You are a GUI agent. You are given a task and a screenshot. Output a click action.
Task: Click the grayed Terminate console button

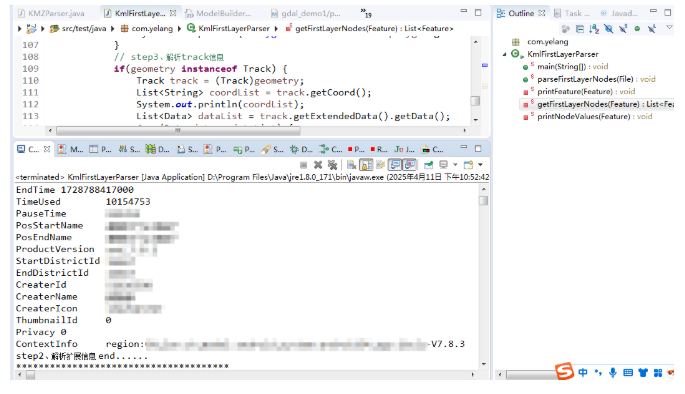pyautogui.click(x=304, y=165)
